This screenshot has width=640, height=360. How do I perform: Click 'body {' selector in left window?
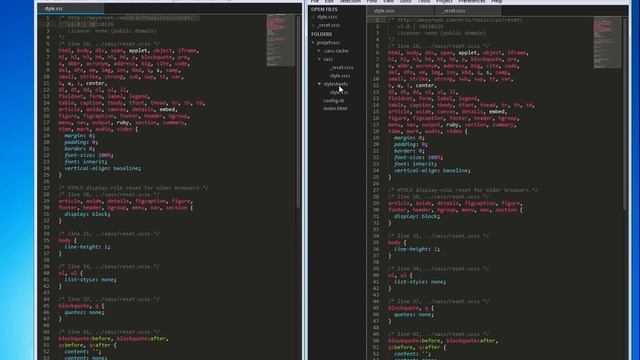point(67,240)
